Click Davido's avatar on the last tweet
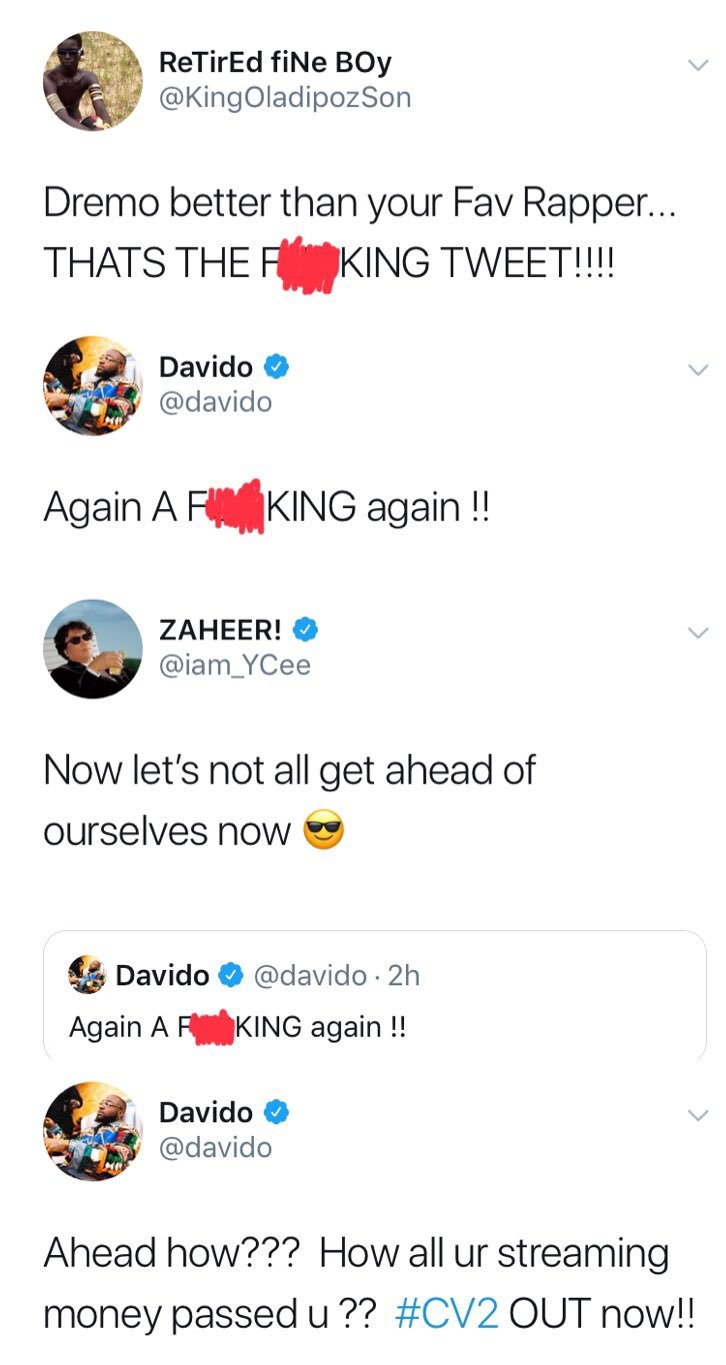Screen dimensions: 726x1365 click(92, 1130)
